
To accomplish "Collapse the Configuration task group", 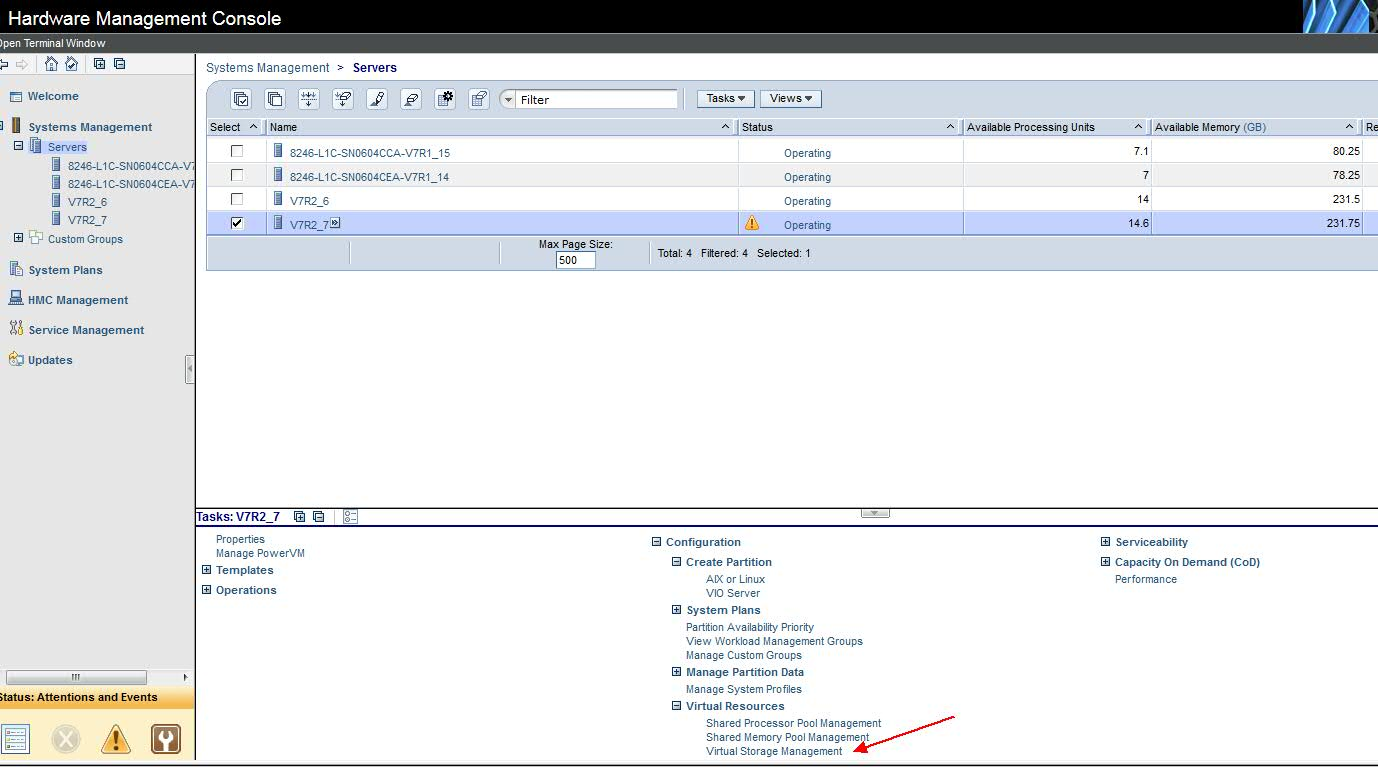I will (657, 542).
